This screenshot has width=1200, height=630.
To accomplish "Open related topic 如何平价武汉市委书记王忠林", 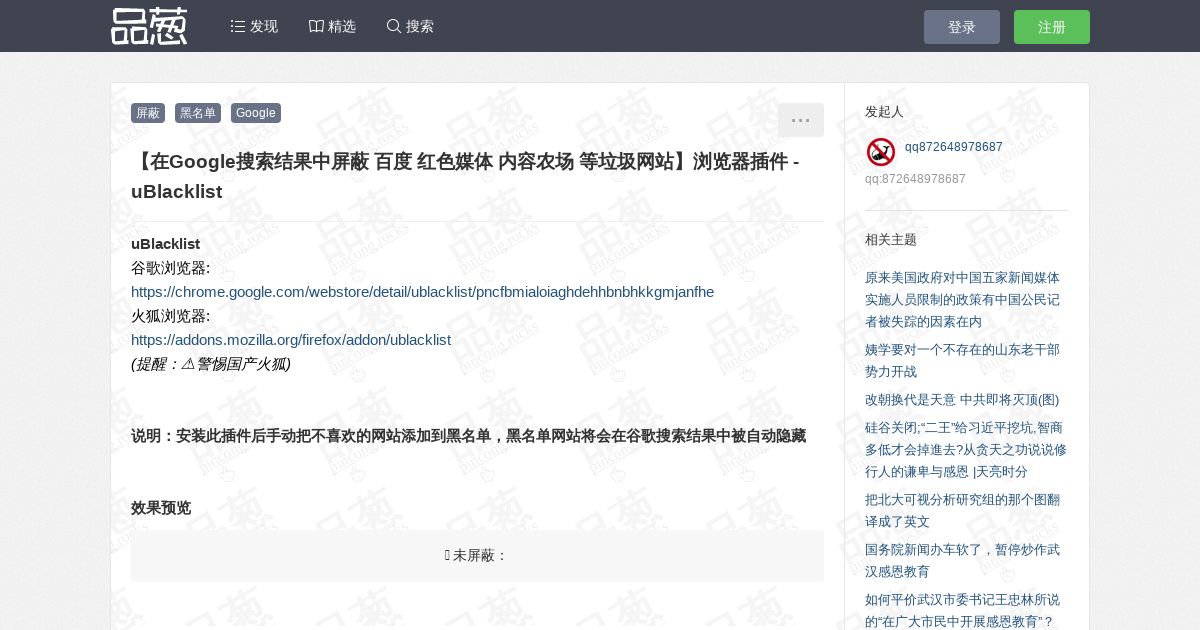I will pos(963,610).
